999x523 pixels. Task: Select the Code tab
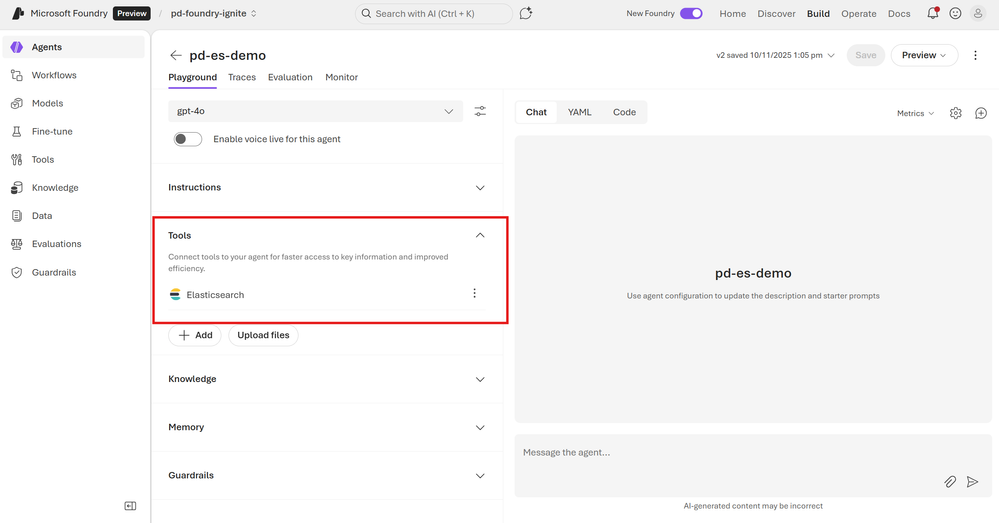[x=624, y=112]
